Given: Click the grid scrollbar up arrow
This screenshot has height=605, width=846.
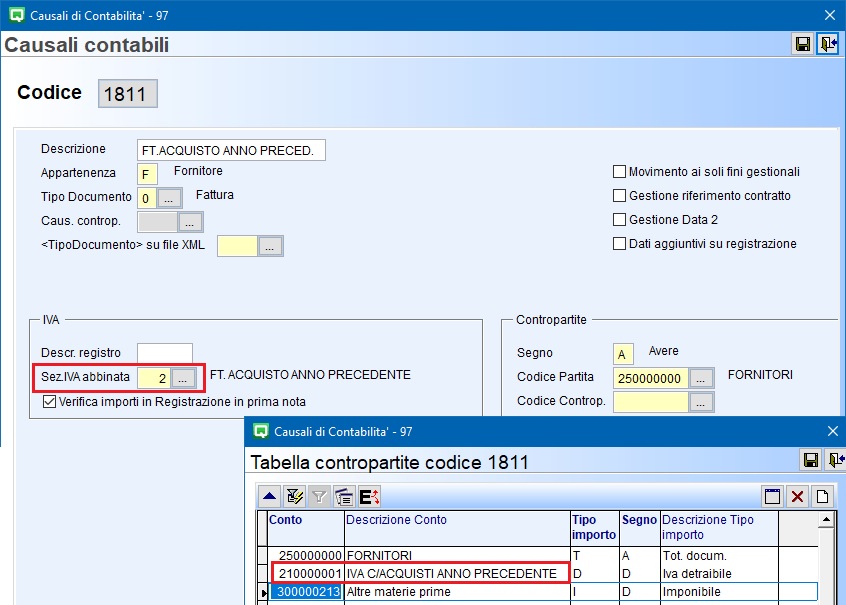Looking at the screenshot, I should [x=826, y=519].
